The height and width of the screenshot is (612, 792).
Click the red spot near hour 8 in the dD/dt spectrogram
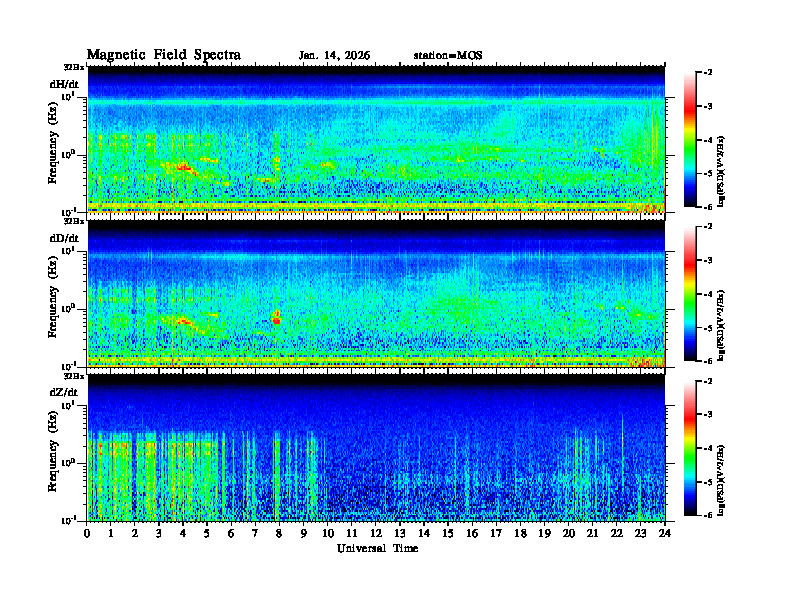[277, 318]
